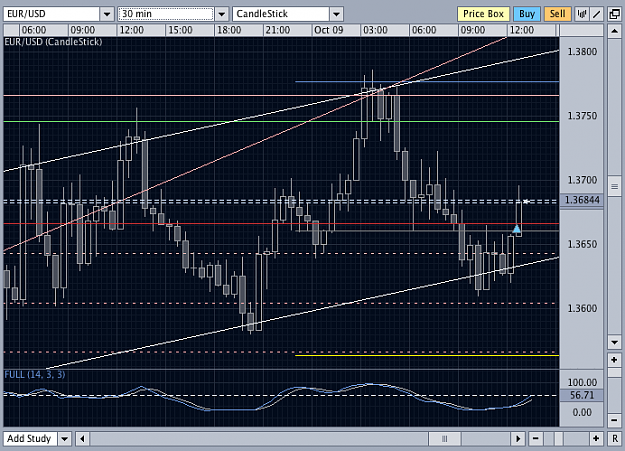
Task: Click the vertical zoom minus button
Action: coord(614,420)
